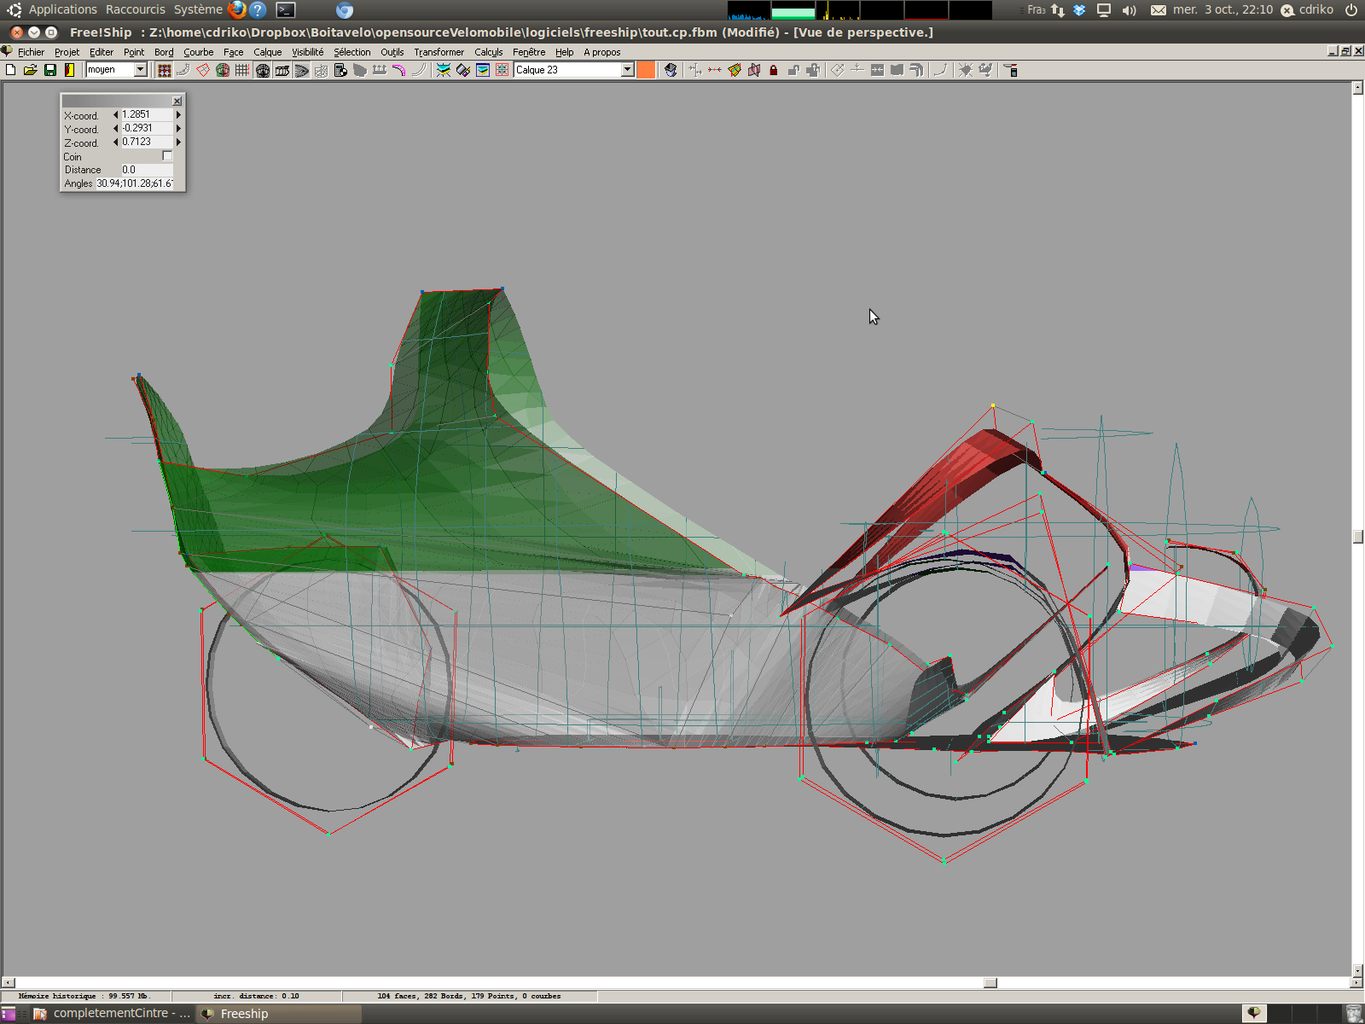Save the model with the floppy disk icon

(x=50, y=70)
